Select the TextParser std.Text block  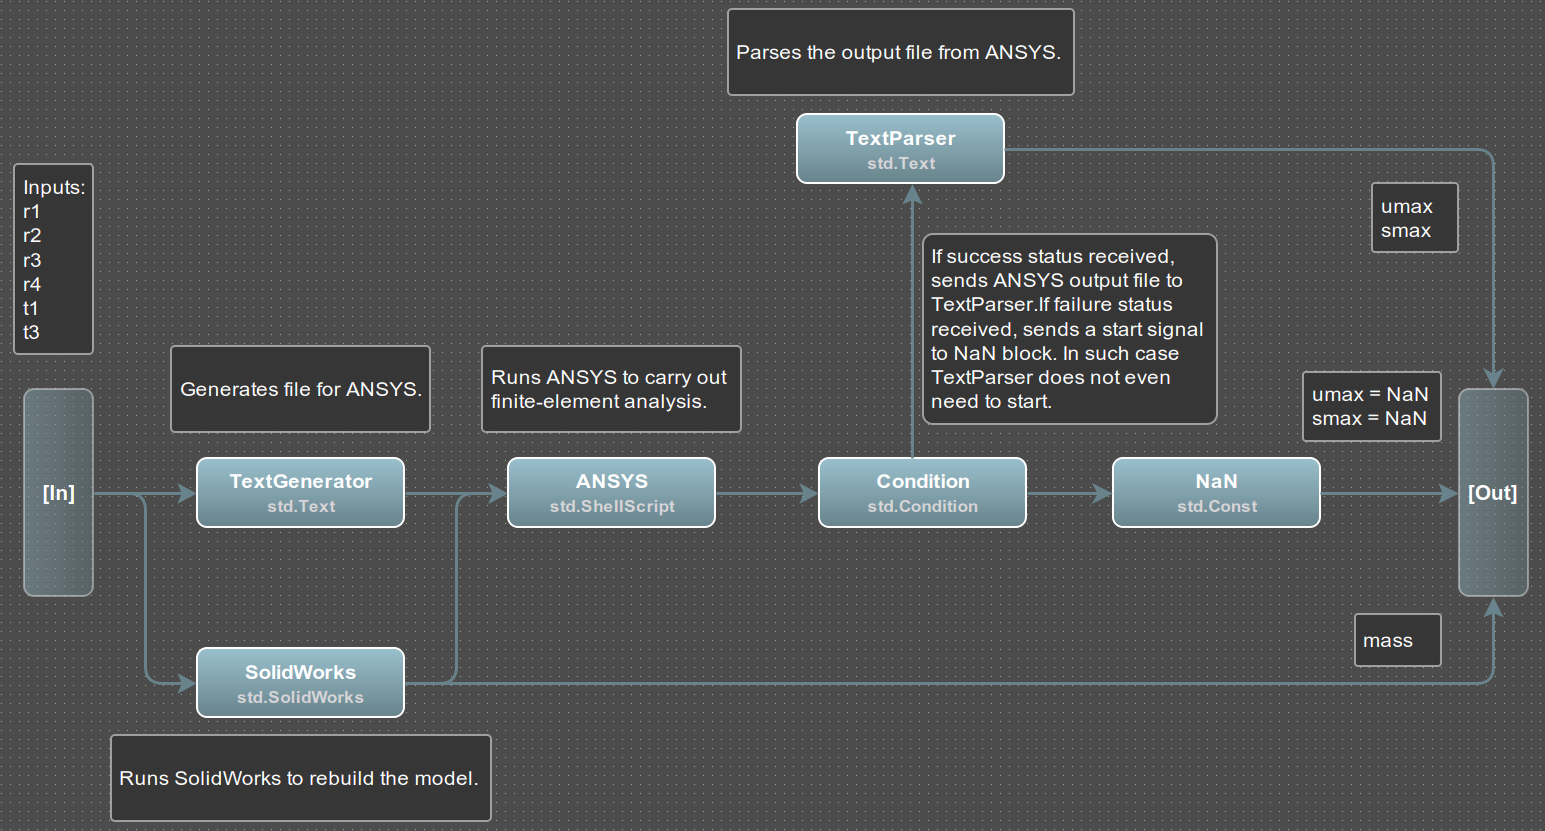point(900,148)
